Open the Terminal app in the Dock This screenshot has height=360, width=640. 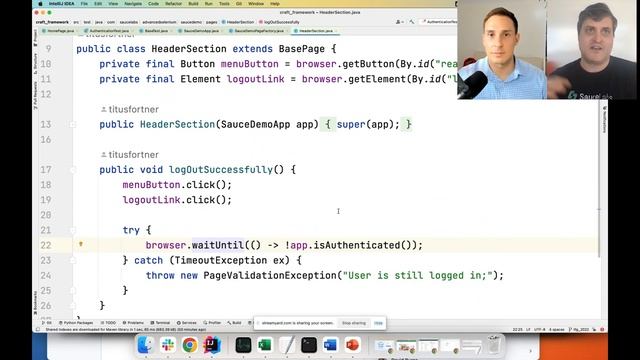(309, 345)
